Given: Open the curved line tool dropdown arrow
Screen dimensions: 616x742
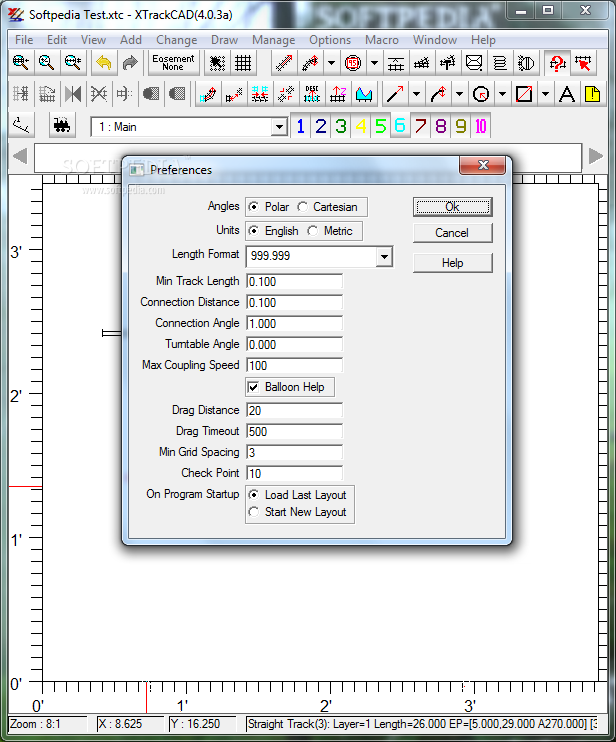Looking at the screenshot, I should [x=459, y=94].
